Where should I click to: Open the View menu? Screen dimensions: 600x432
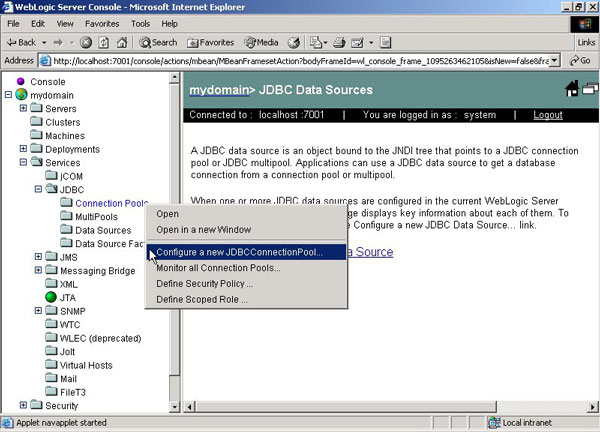click(65, 24)
